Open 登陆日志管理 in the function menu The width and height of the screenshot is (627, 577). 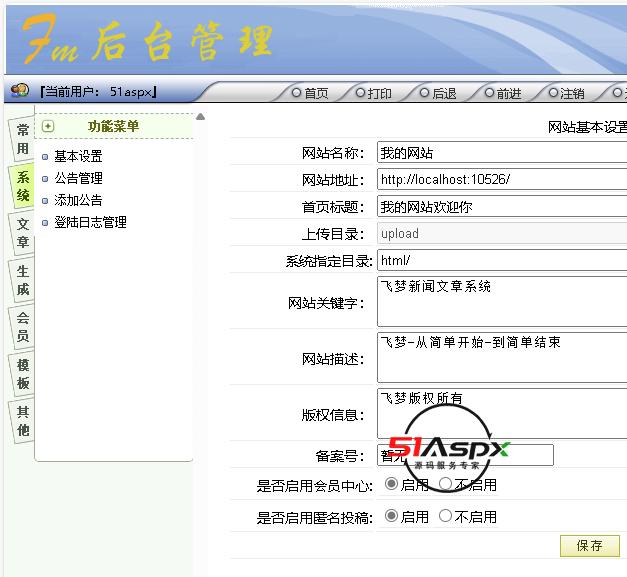tap(90, 222)
